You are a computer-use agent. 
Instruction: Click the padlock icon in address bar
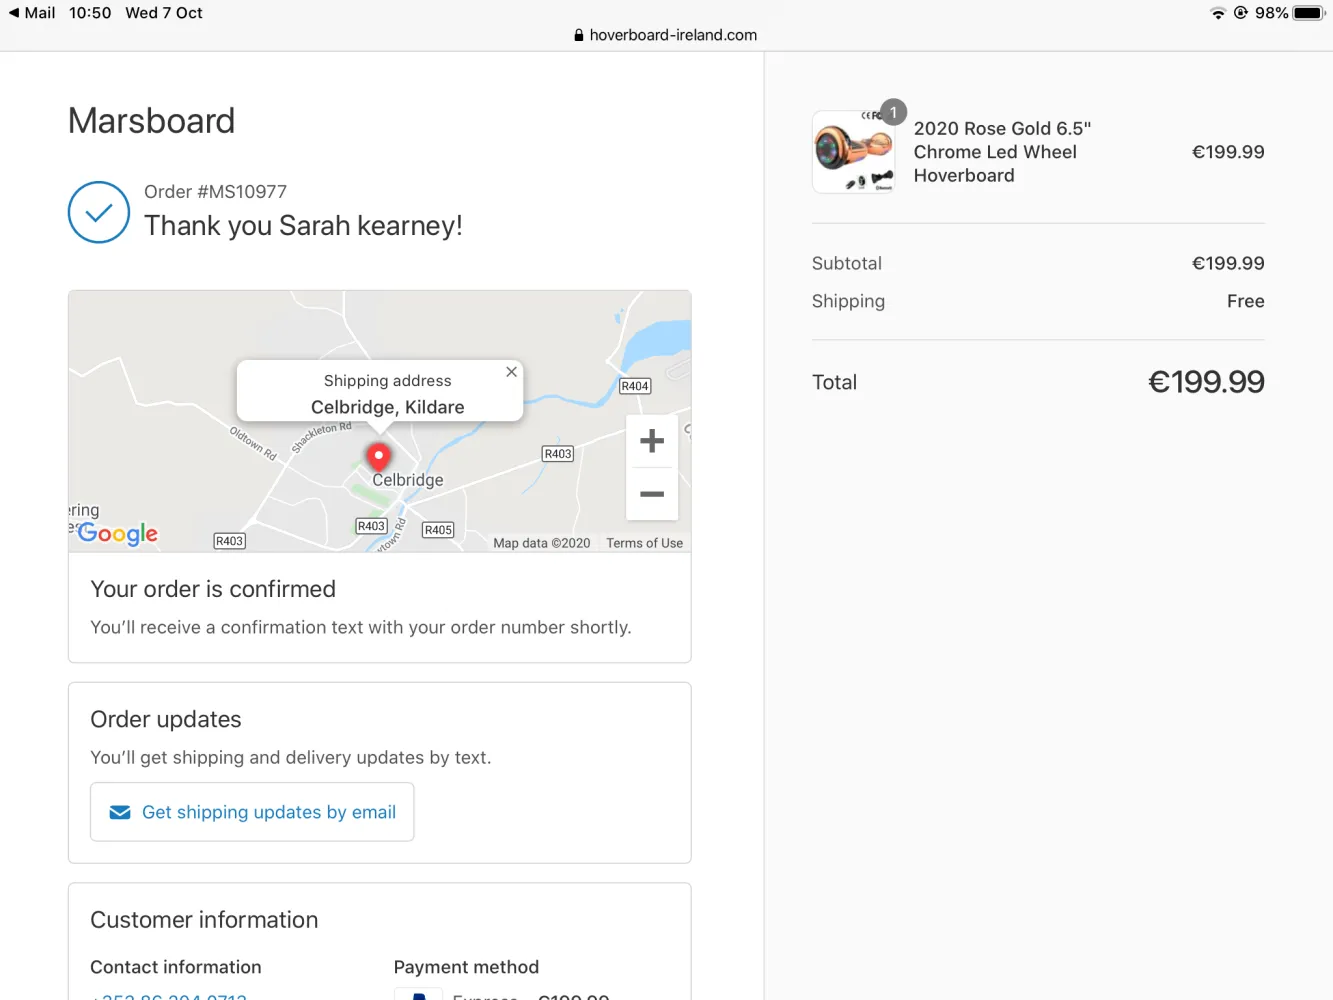pos(578,35)
